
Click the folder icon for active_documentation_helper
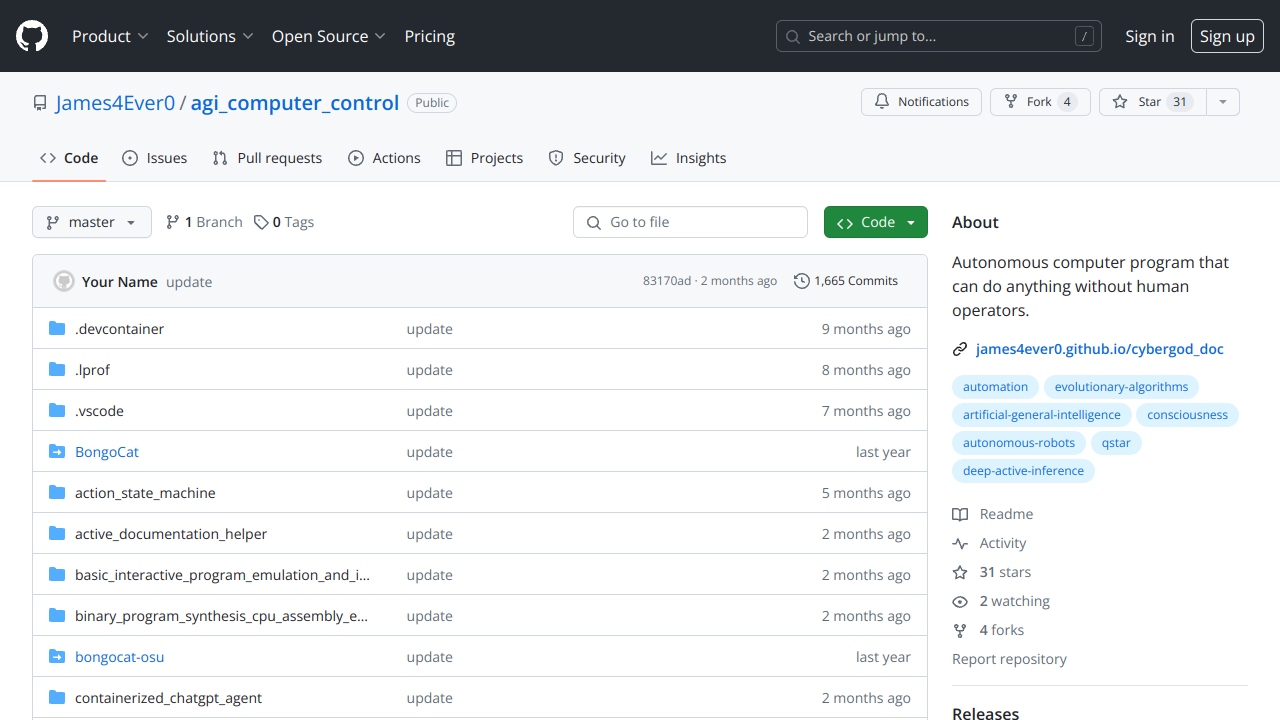pyautogui.click(x=57, y=533)
